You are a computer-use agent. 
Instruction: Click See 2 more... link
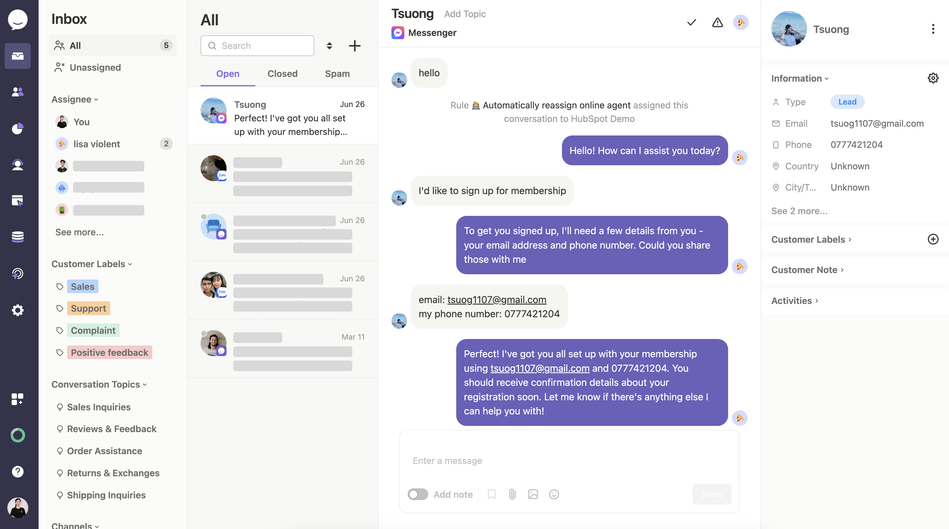click(799, 211)
